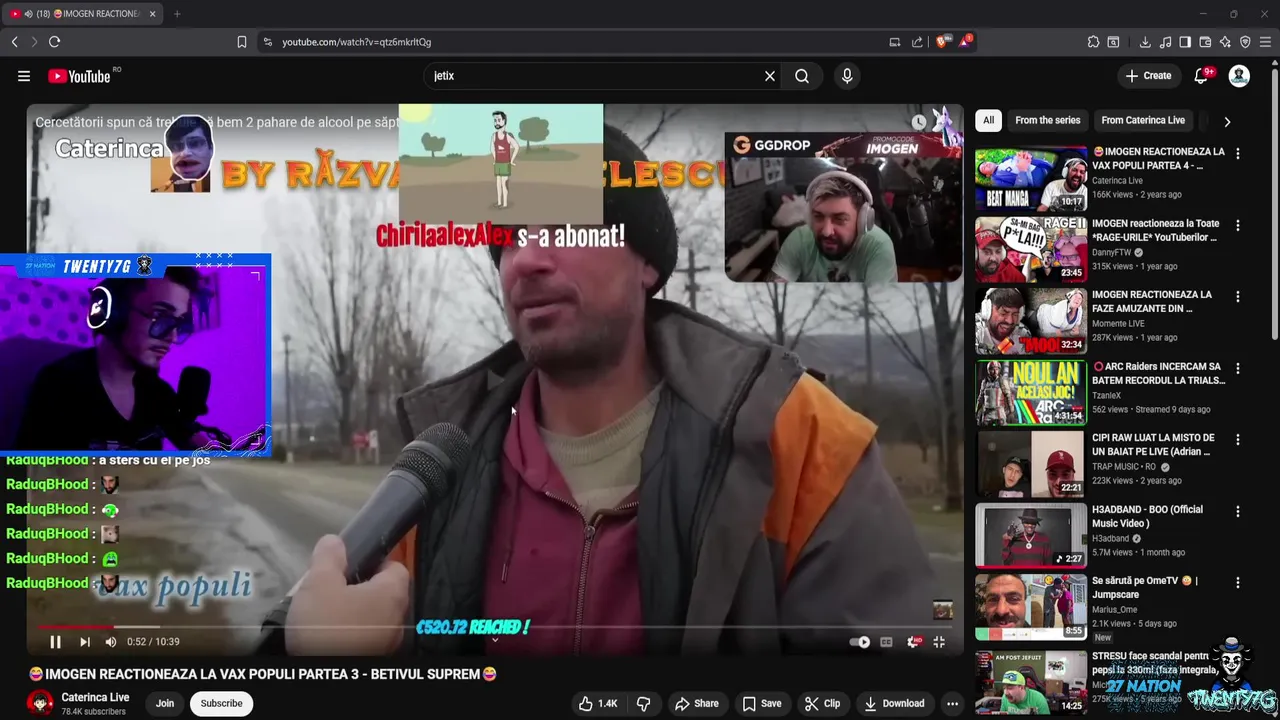1280x720 pixels.
Task: Open the CIPI RAW LUAT LA MISTO title
Action: coord(1153,444)
